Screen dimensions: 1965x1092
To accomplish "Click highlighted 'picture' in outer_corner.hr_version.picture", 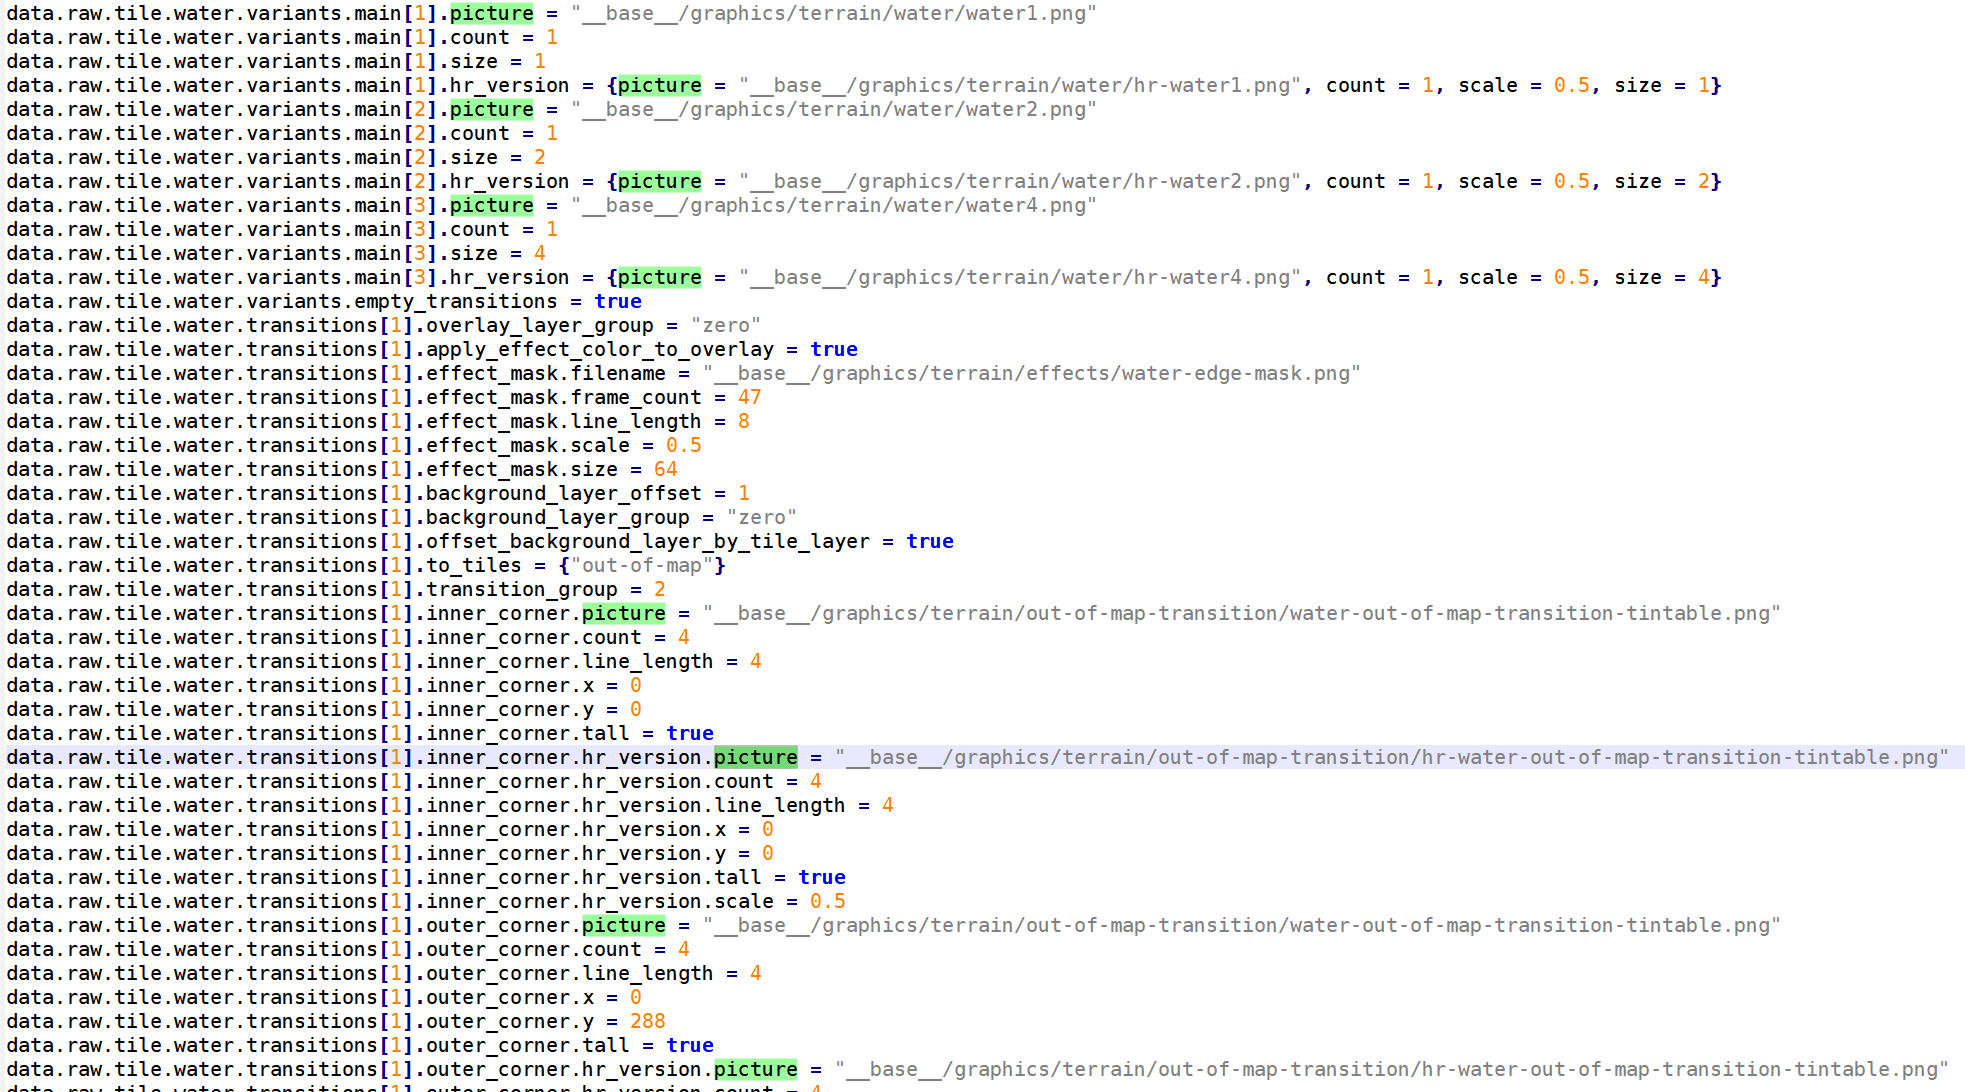I will point(755,1069).
